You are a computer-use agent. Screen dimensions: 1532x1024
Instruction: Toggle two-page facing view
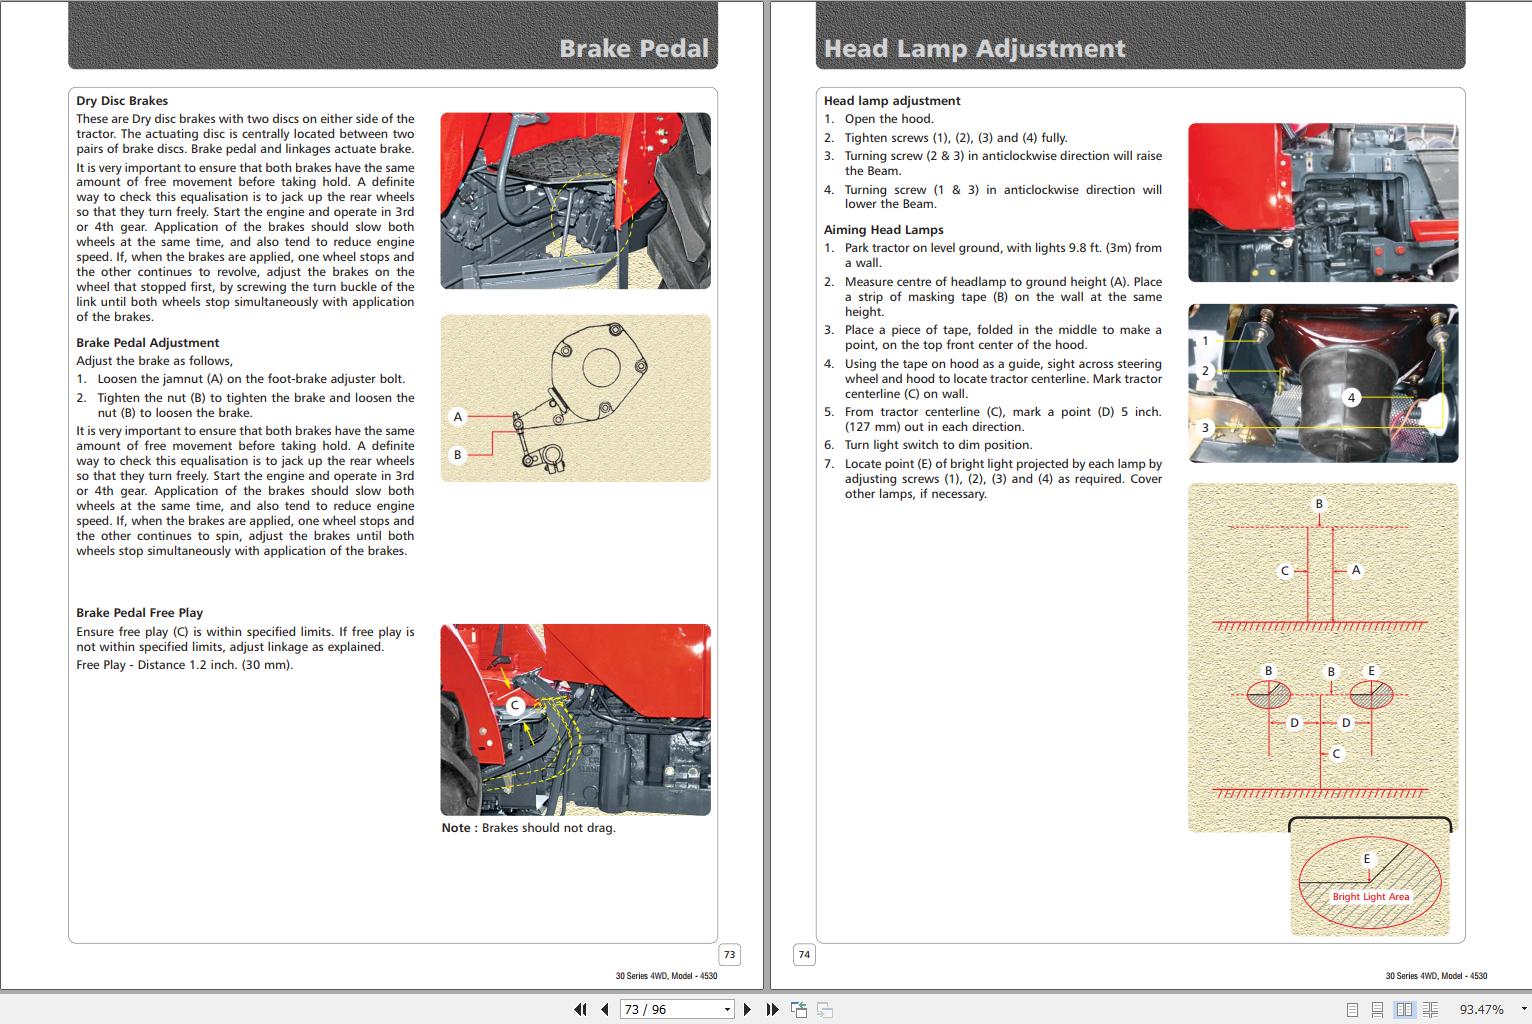1405,1009
